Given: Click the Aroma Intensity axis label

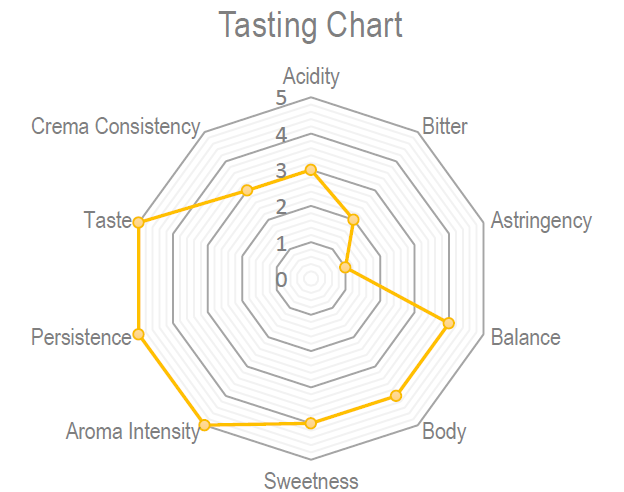Looking at the screenshot, I should click(x=132, y=432).
